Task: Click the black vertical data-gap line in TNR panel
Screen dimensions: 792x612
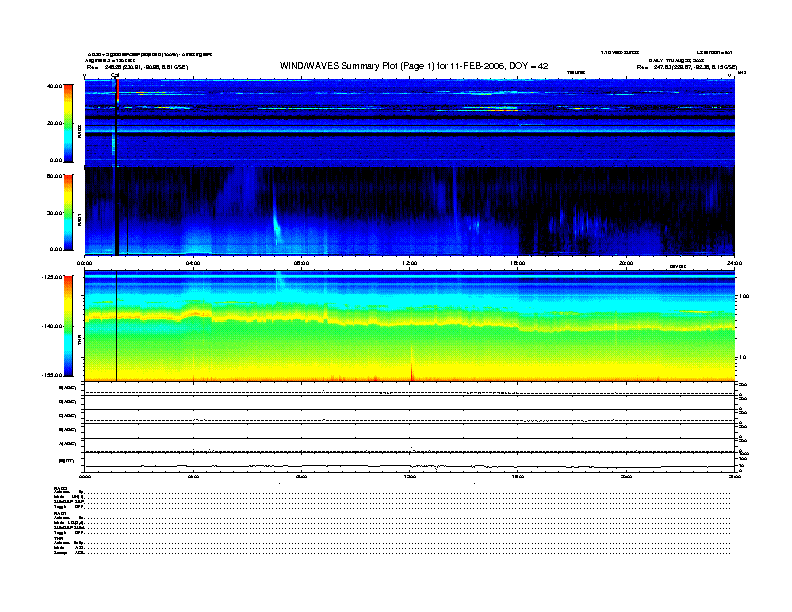Action: 117,326
